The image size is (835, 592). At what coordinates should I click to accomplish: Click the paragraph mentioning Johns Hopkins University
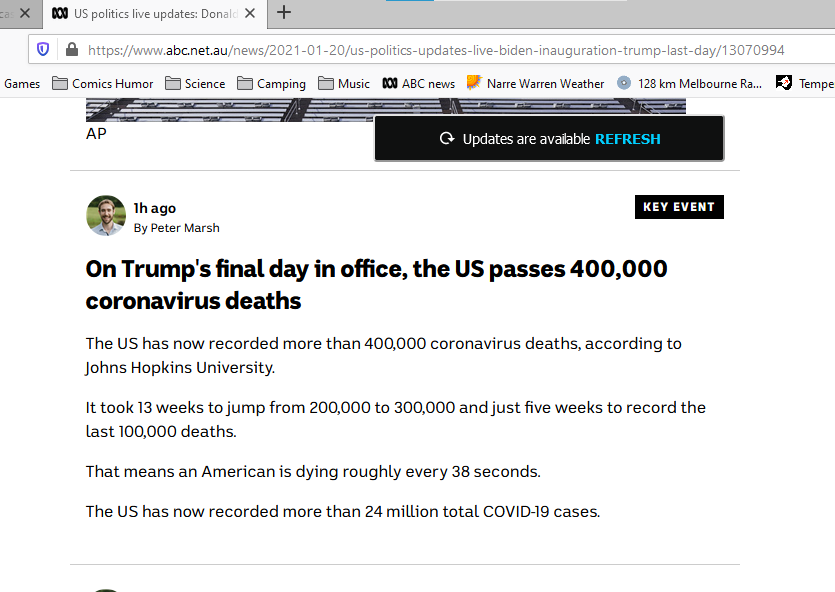tap(383, 356)
